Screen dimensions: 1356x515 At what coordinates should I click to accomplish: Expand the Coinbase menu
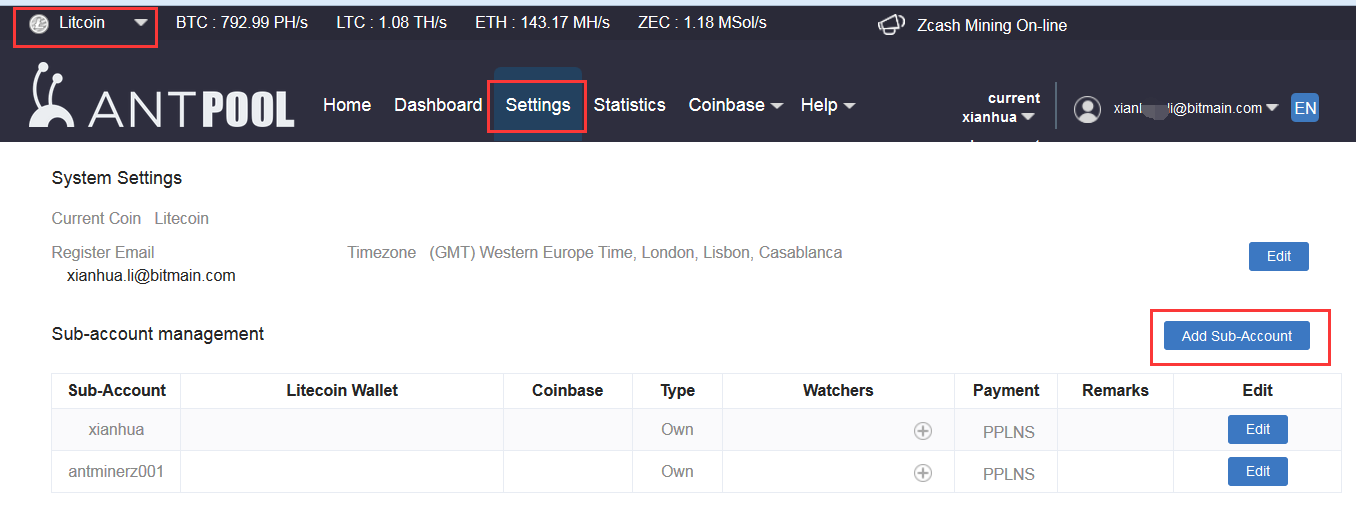tap(735, 105)
